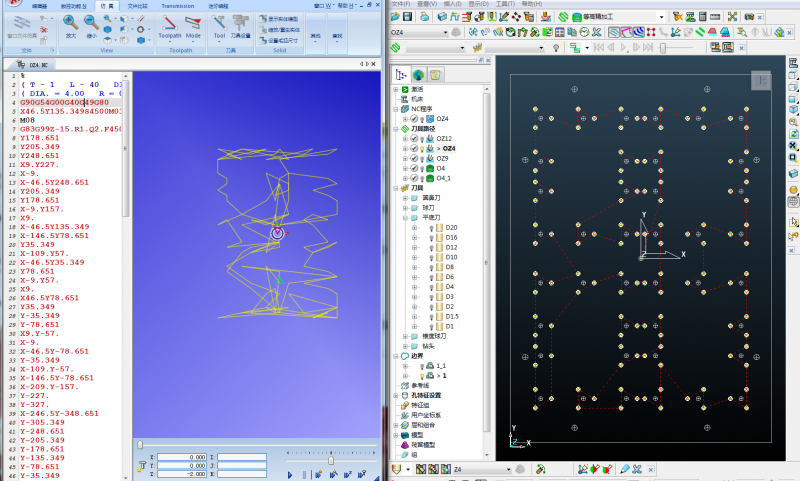
Task: Click the zoom/regenerate solid button in Solid group
Action: 279,30
